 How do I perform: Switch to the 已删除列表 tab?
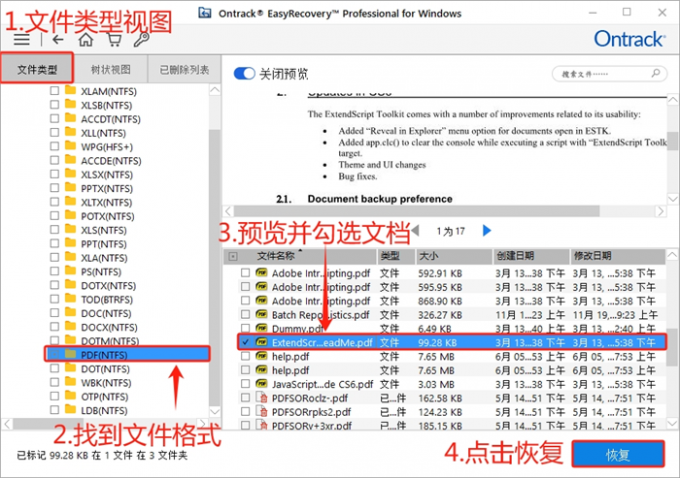tap(184, 69)
